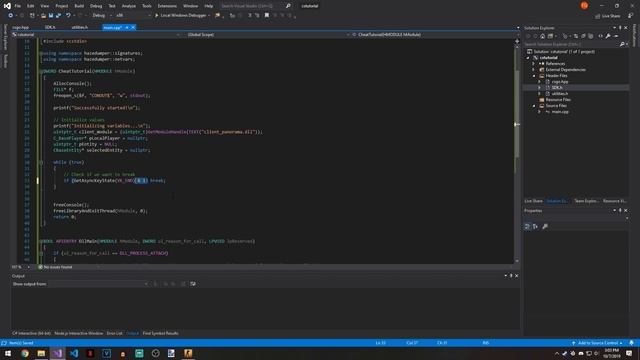This screenshot has width=640, height=360.
Task: Open VS Code from the taskbar
Action: [x=74, y=353]
